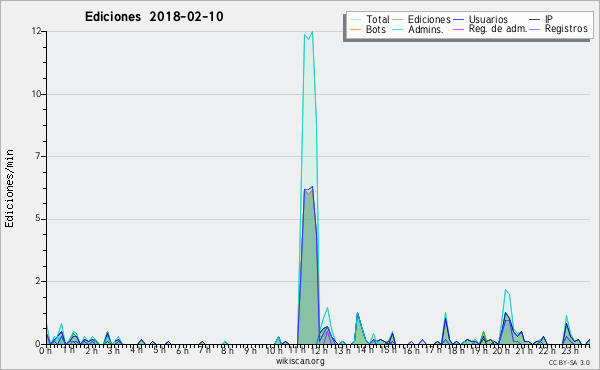Click the x-axis label '12 h'

pos(320,350)
